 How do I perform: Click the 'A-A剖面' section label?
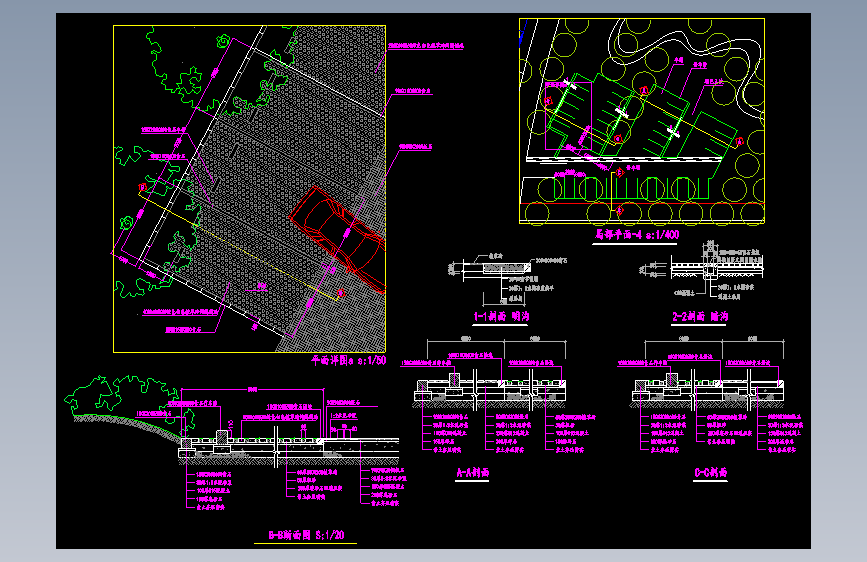coord(473,473)
